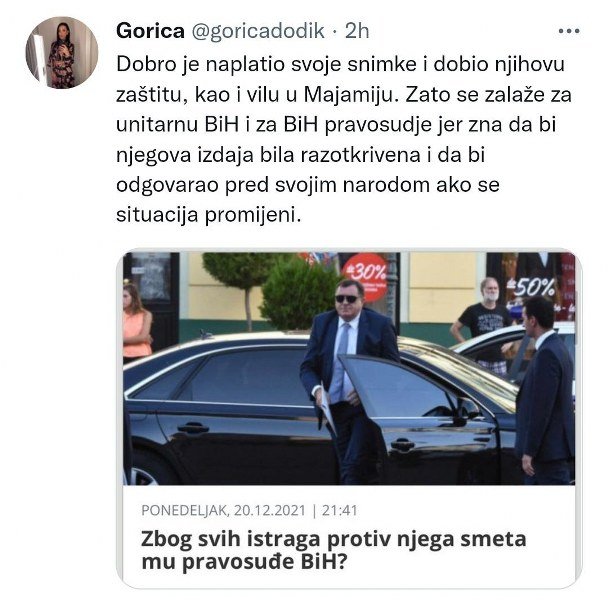This screenshot has width=608, height=600.
Task: Click the 21:41 time on the card
Action: click(339, 510)
